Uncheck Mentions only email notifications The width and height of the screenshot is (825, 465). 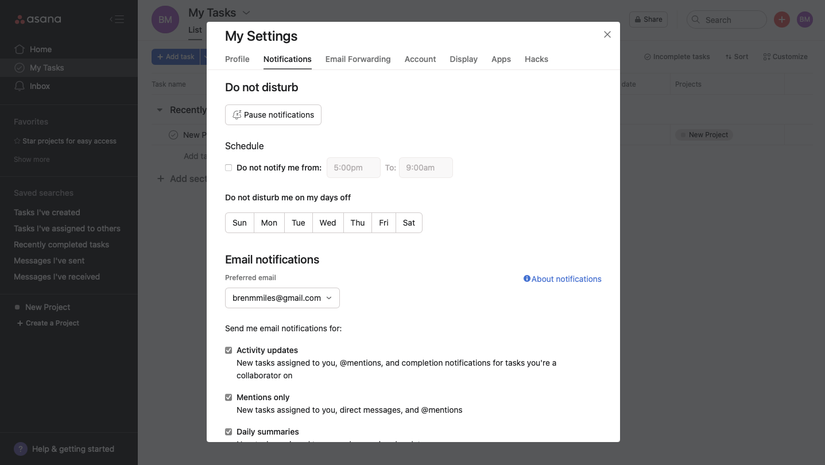click(229, 398)
